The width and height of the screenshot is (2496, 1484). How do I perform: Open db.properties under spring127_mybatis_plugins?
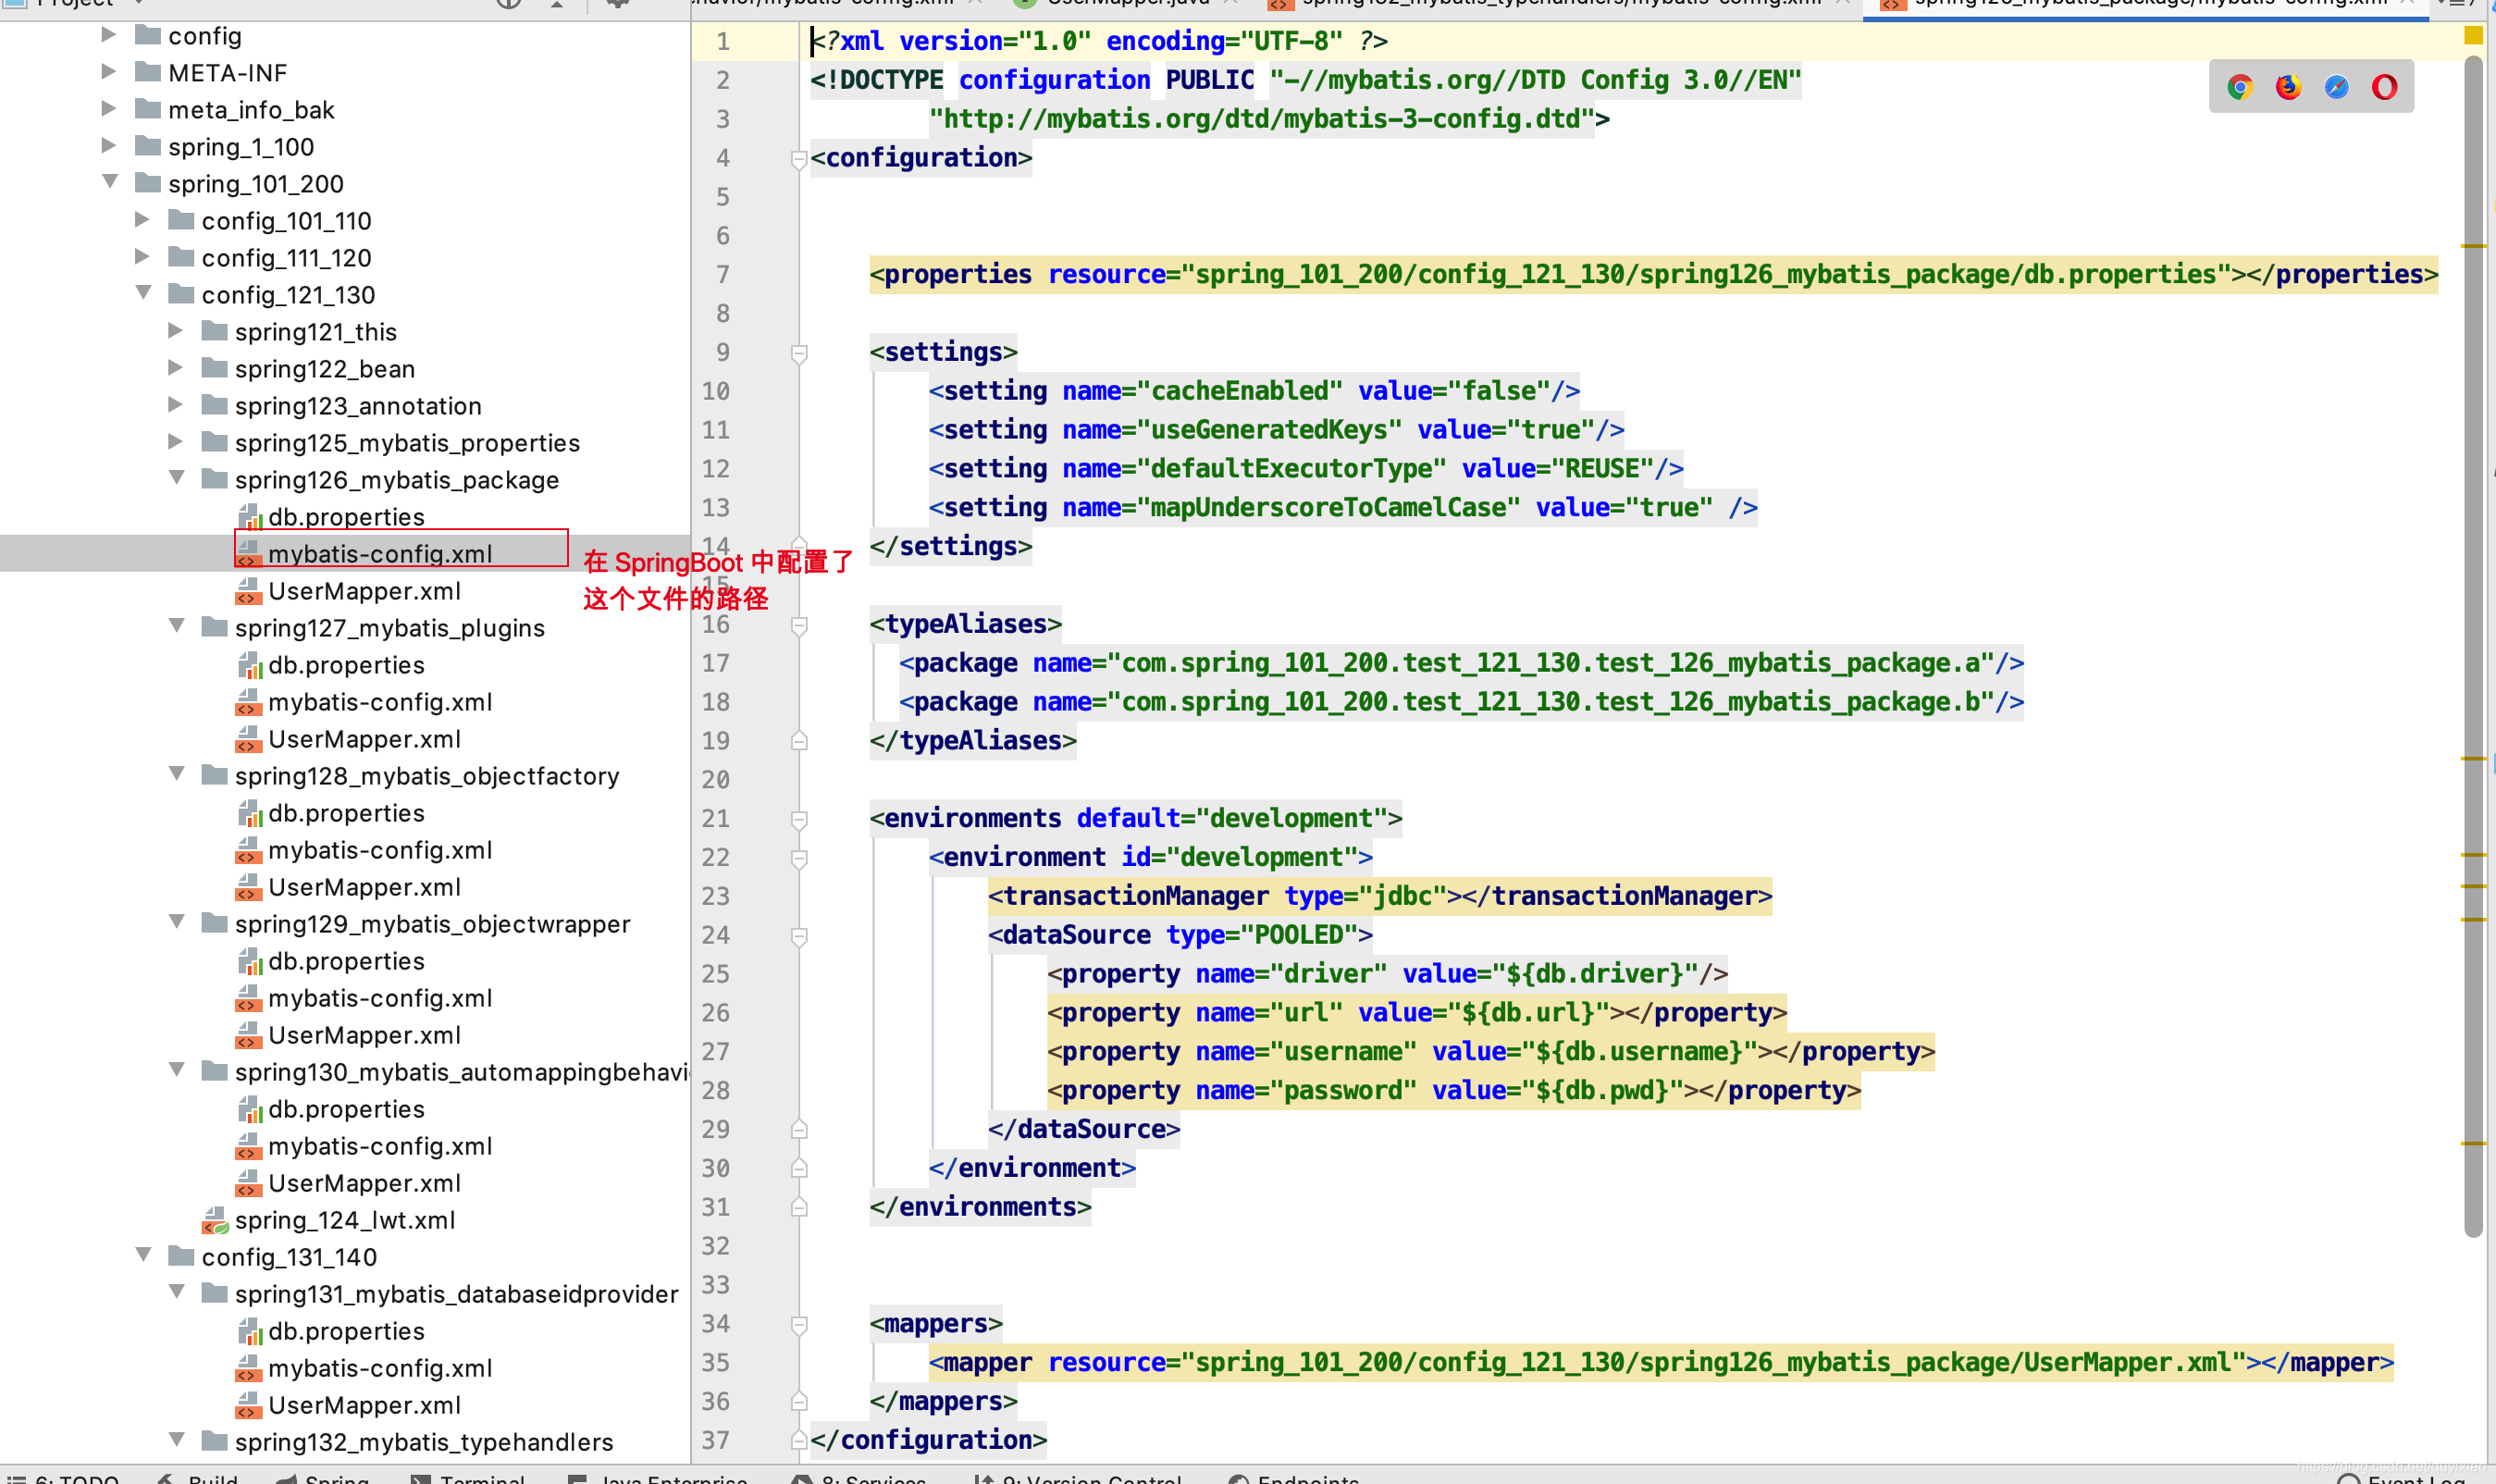(x=346, y=665)
